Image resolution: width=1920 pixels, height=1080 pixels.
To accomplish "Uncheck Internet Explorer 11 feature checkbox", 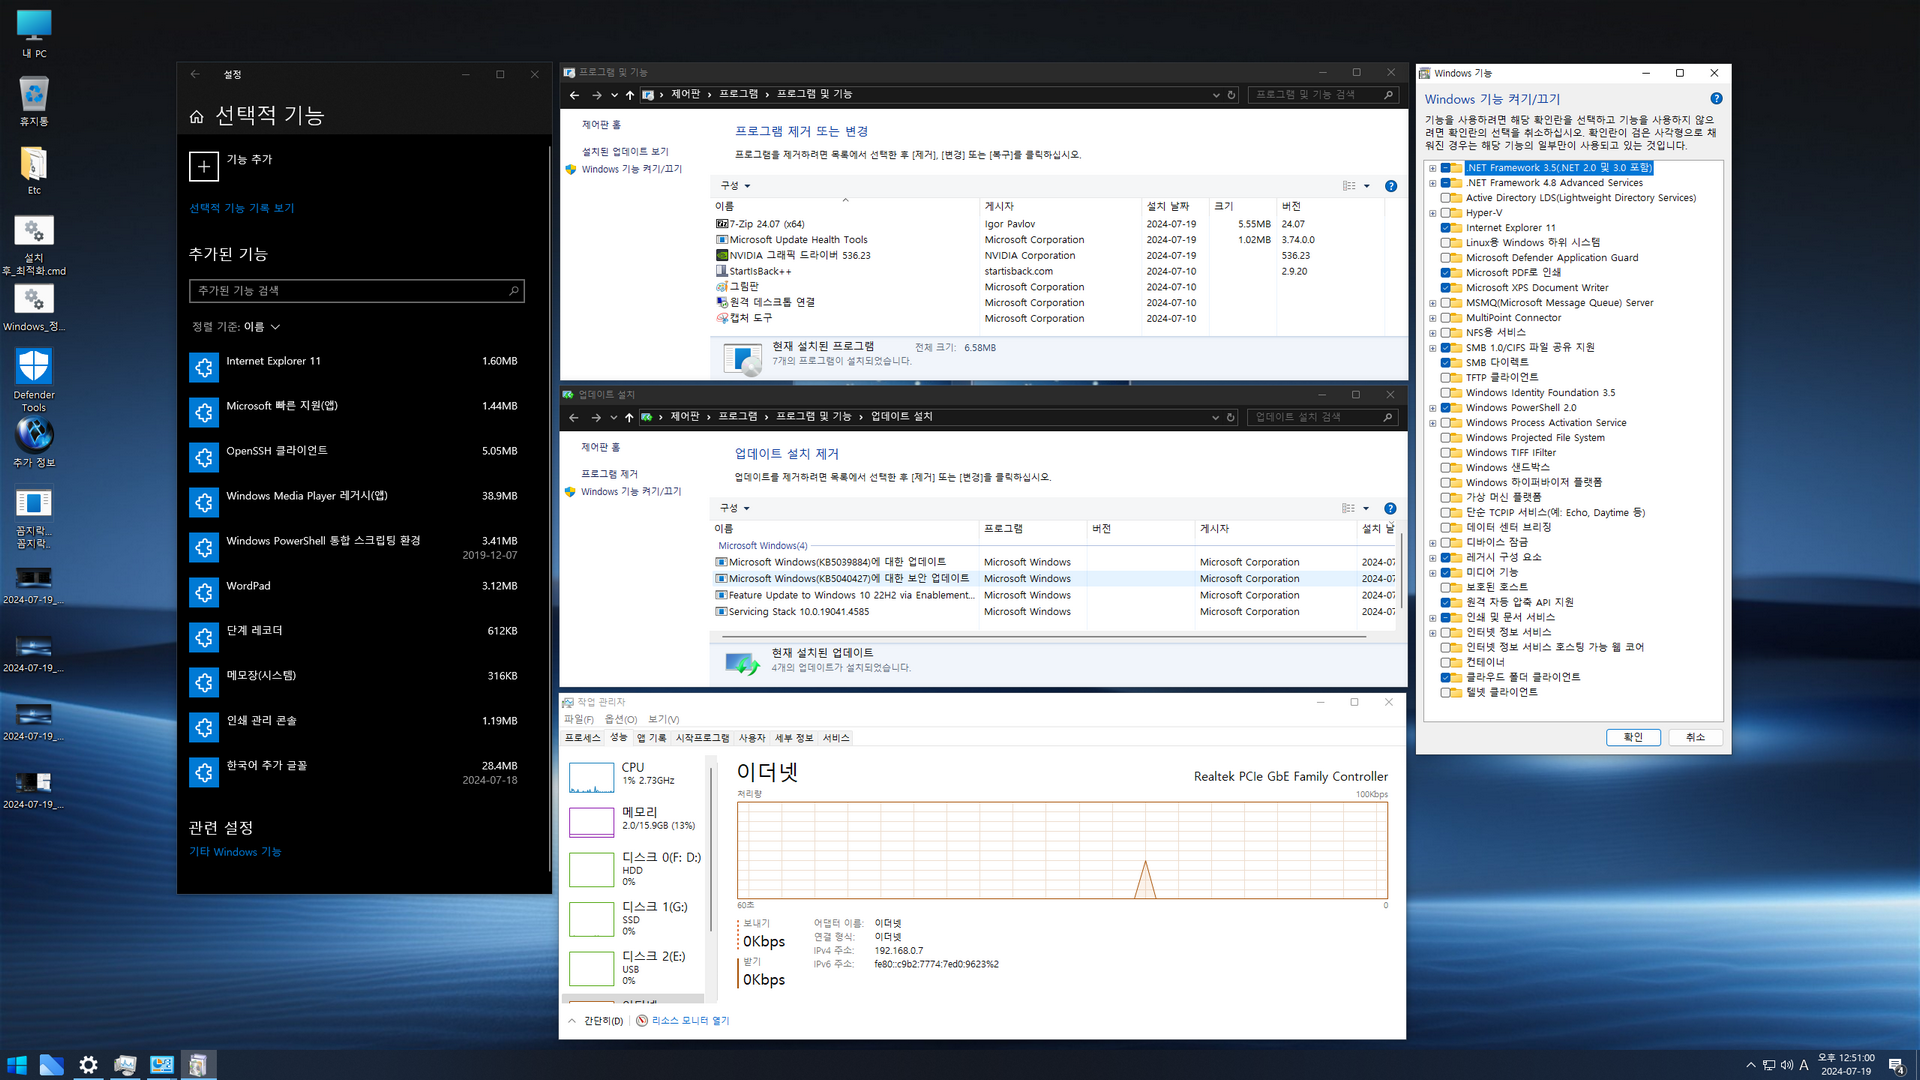I will tap(1446, 228).
